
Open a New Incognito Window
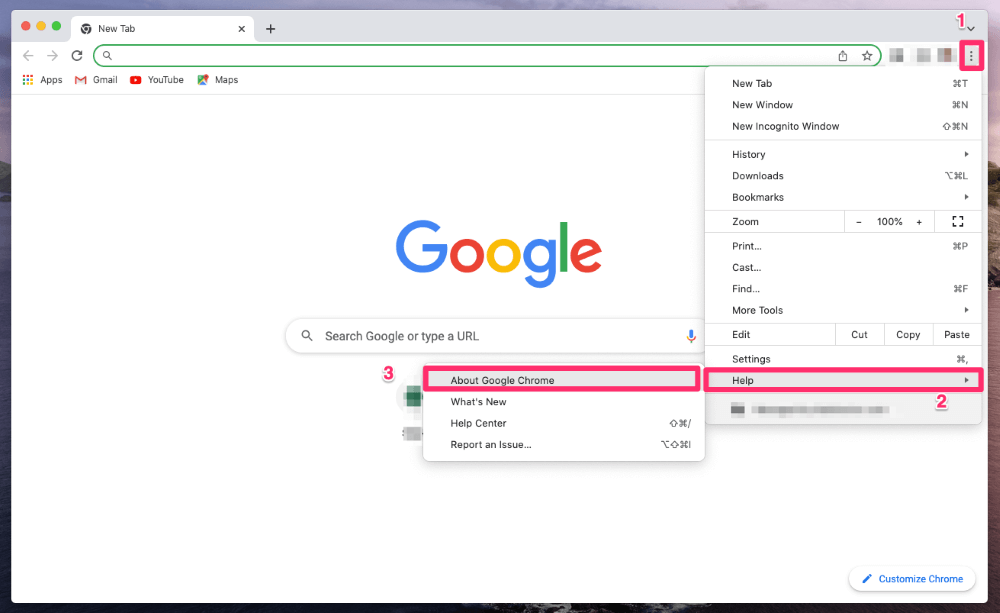pyautogui.click(x=843, y=126)
